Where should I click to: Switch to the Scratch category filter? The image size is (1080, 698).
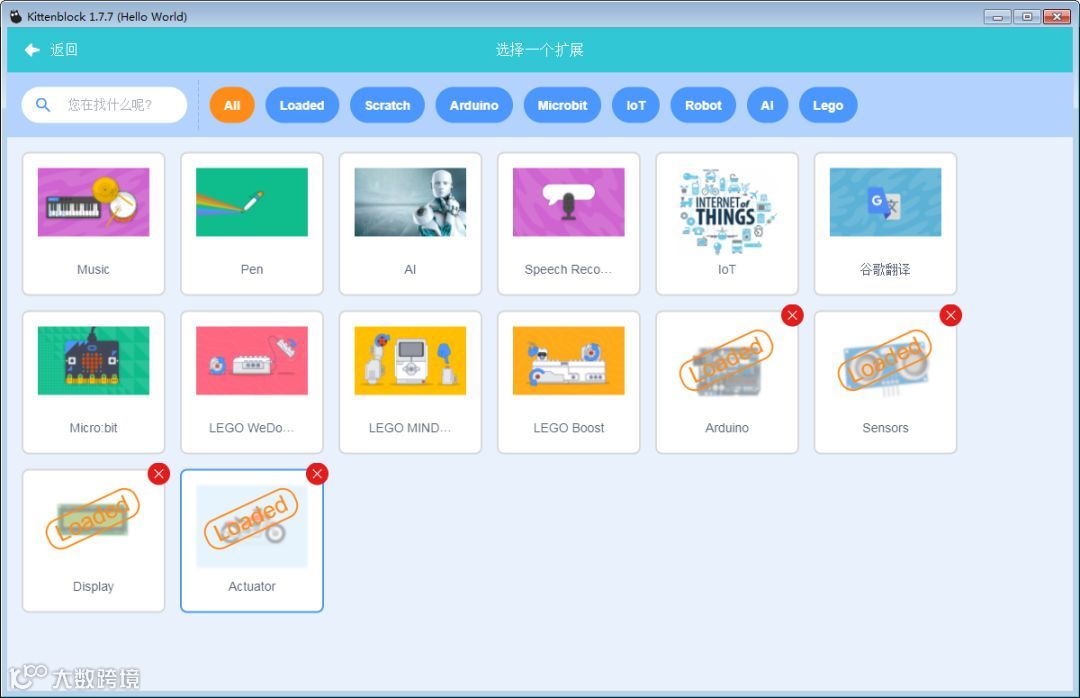click(387, 105)
